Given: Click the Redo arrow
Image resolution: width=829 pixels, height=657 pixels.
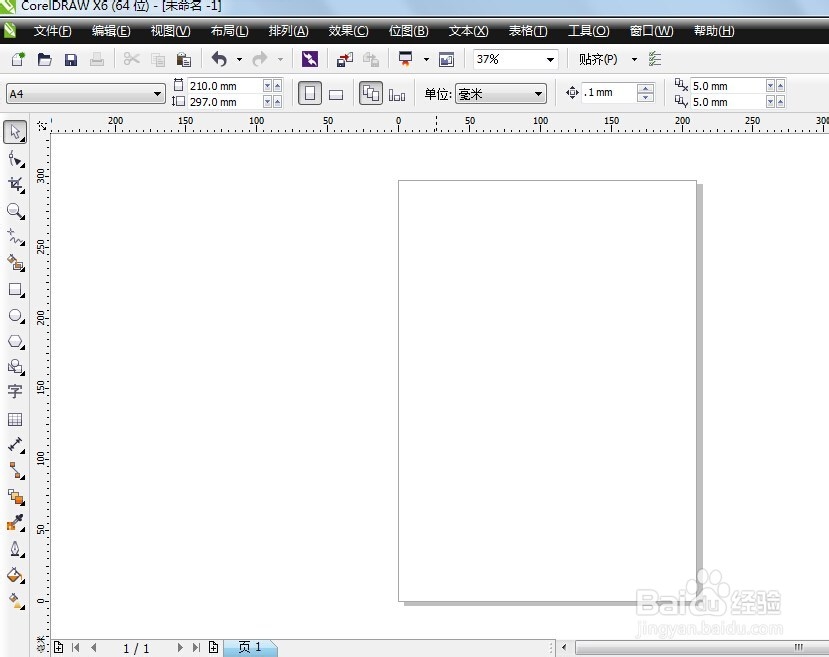Looking at the screenshot, I should pyautogui.click(x=260, y=59).
